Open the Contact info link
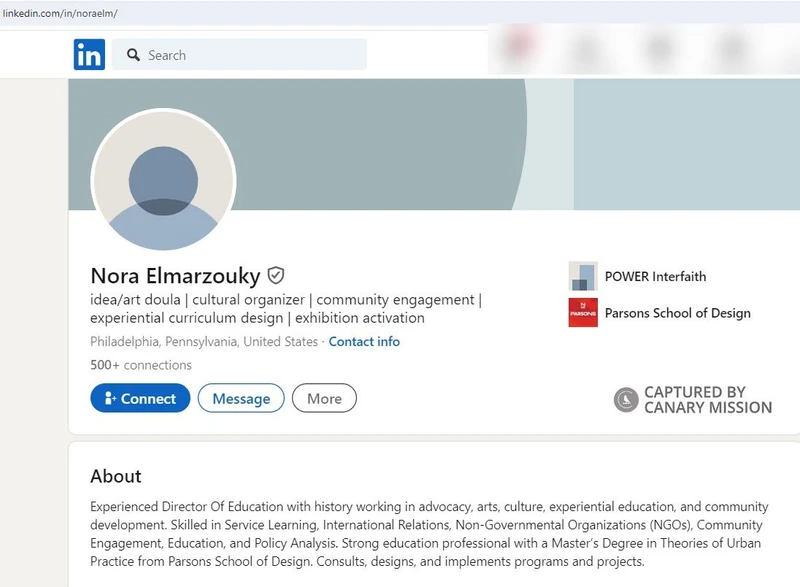 pyautogui.click(x=364, y=341)
